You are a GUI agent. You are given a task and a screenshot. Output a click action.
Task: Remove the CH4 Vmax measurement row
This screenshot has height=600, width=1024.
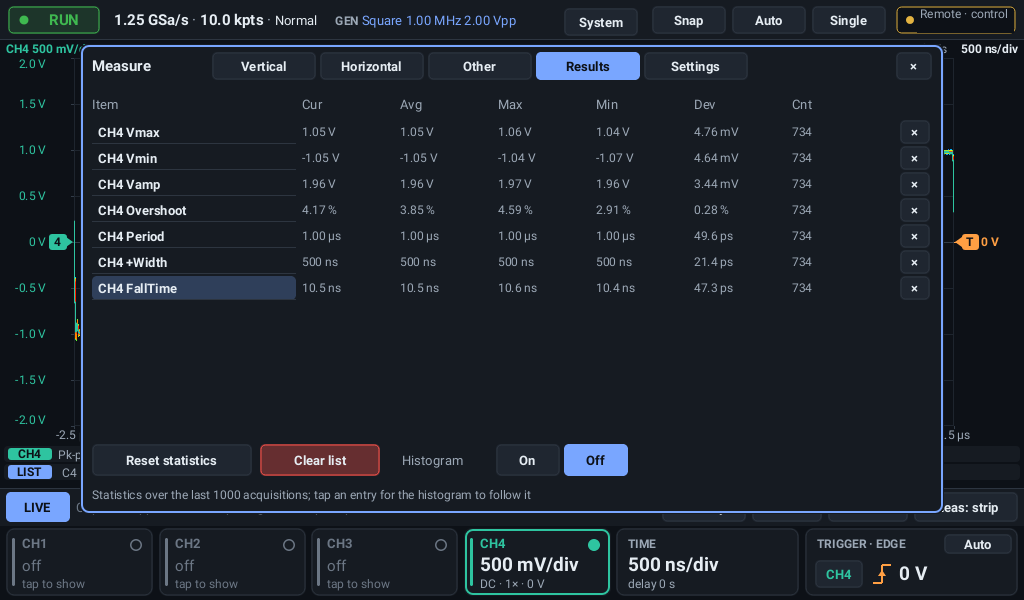point(914,133)
